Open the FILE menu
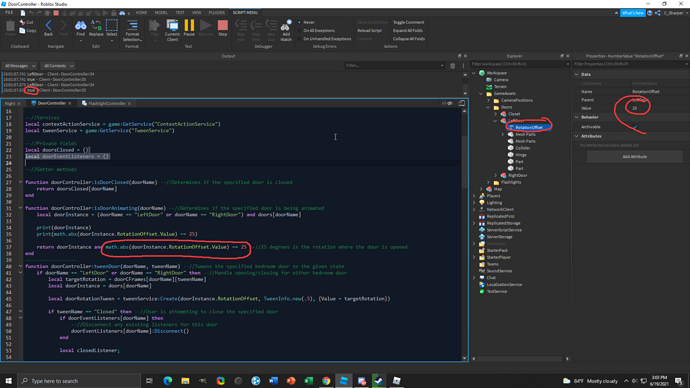Viewport: 690px width, 388px height. 9,13
